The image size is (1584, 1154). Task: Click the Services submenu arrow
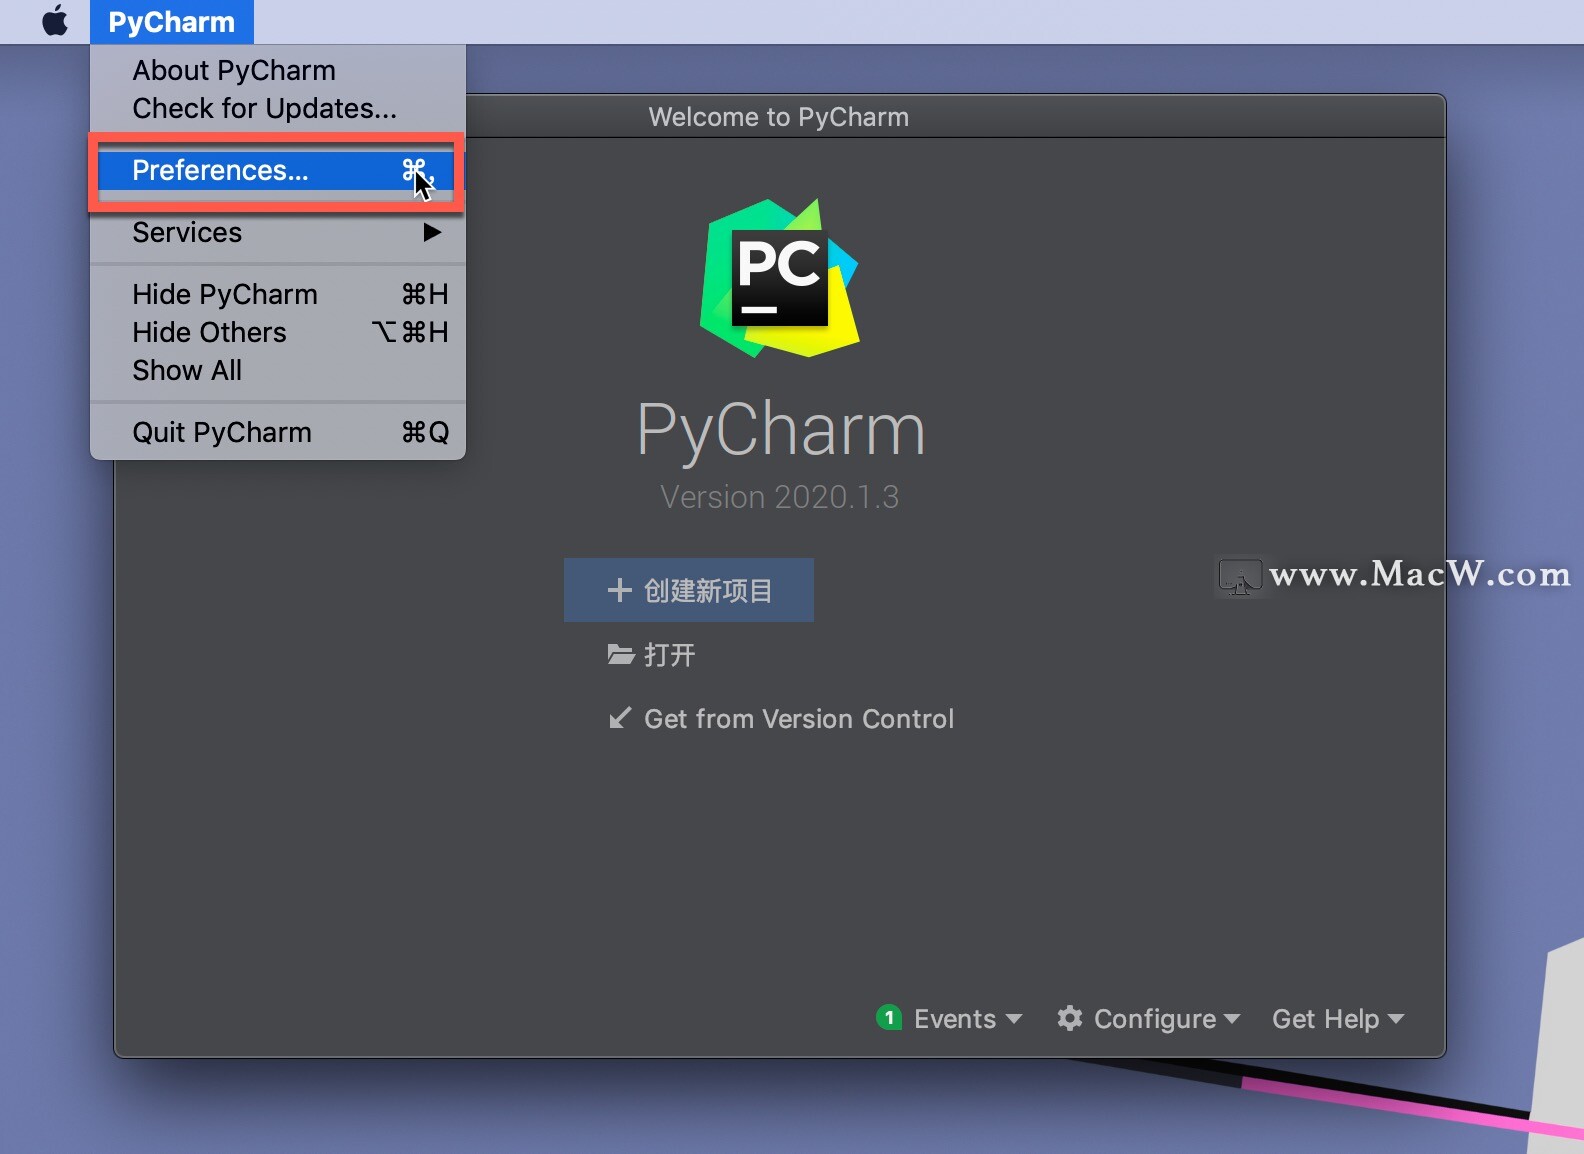click(432, 232)
